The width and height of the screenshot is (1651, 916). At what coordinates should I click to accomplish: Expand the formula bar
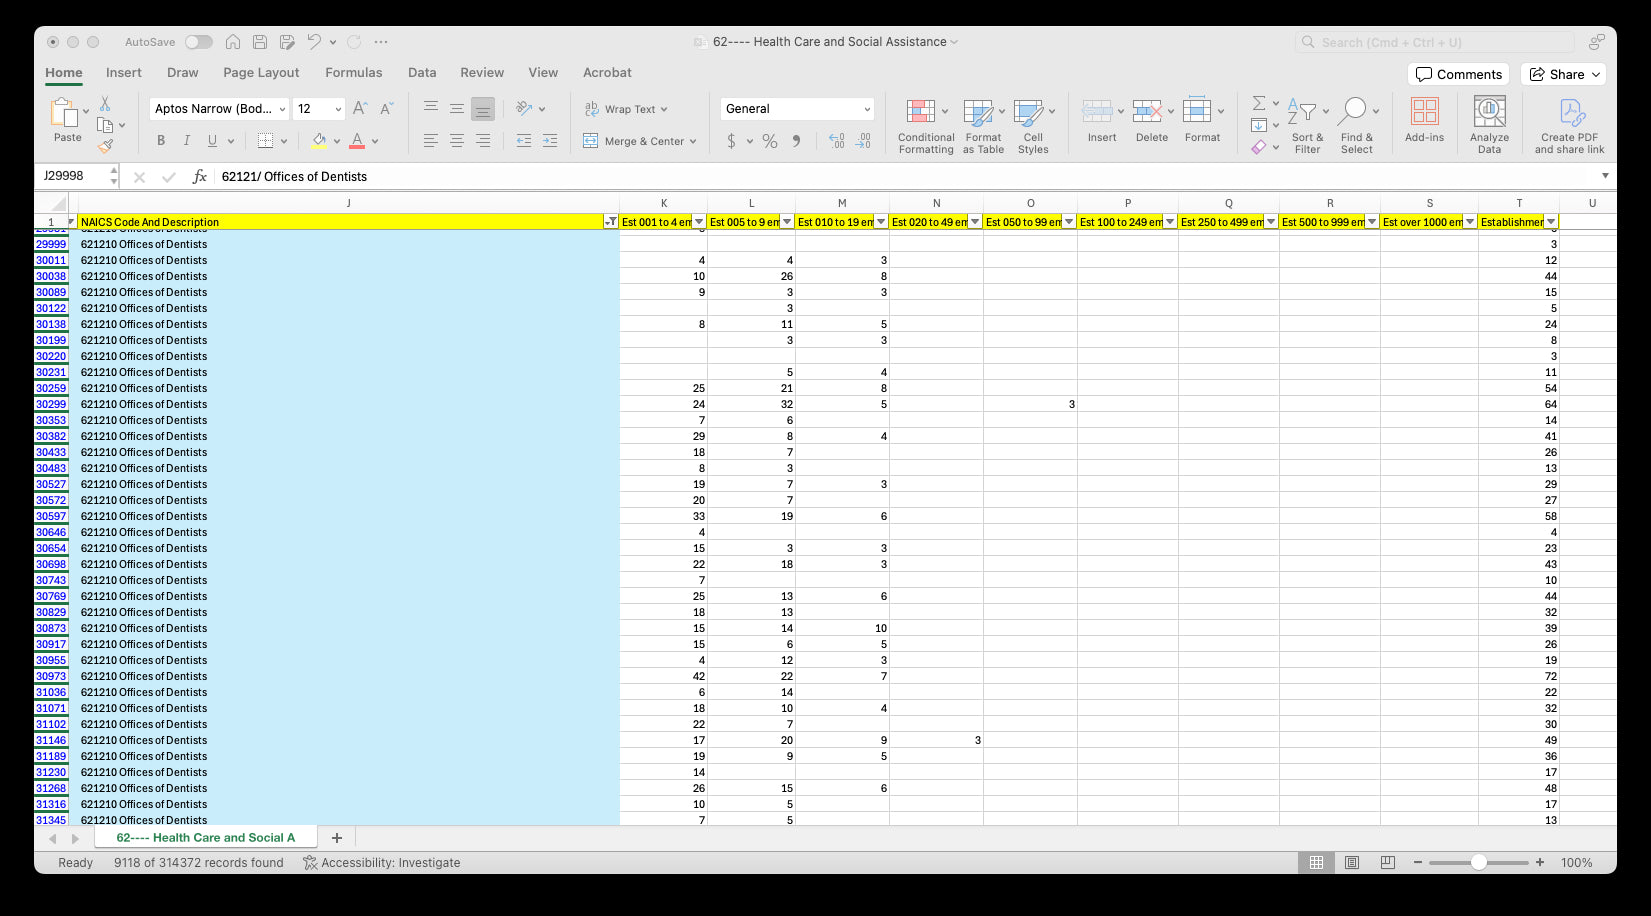point(1605,176)
